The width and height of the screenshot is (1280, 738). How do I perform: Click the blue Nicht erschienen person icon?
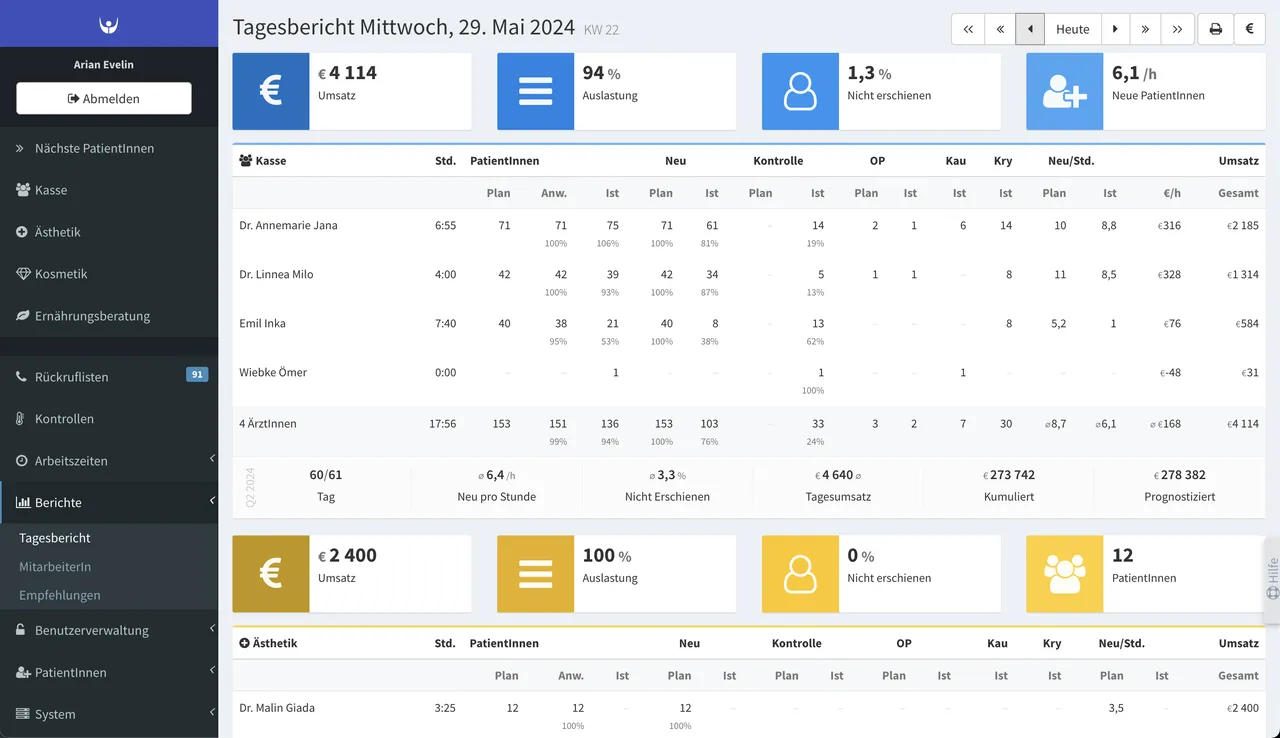800,91
